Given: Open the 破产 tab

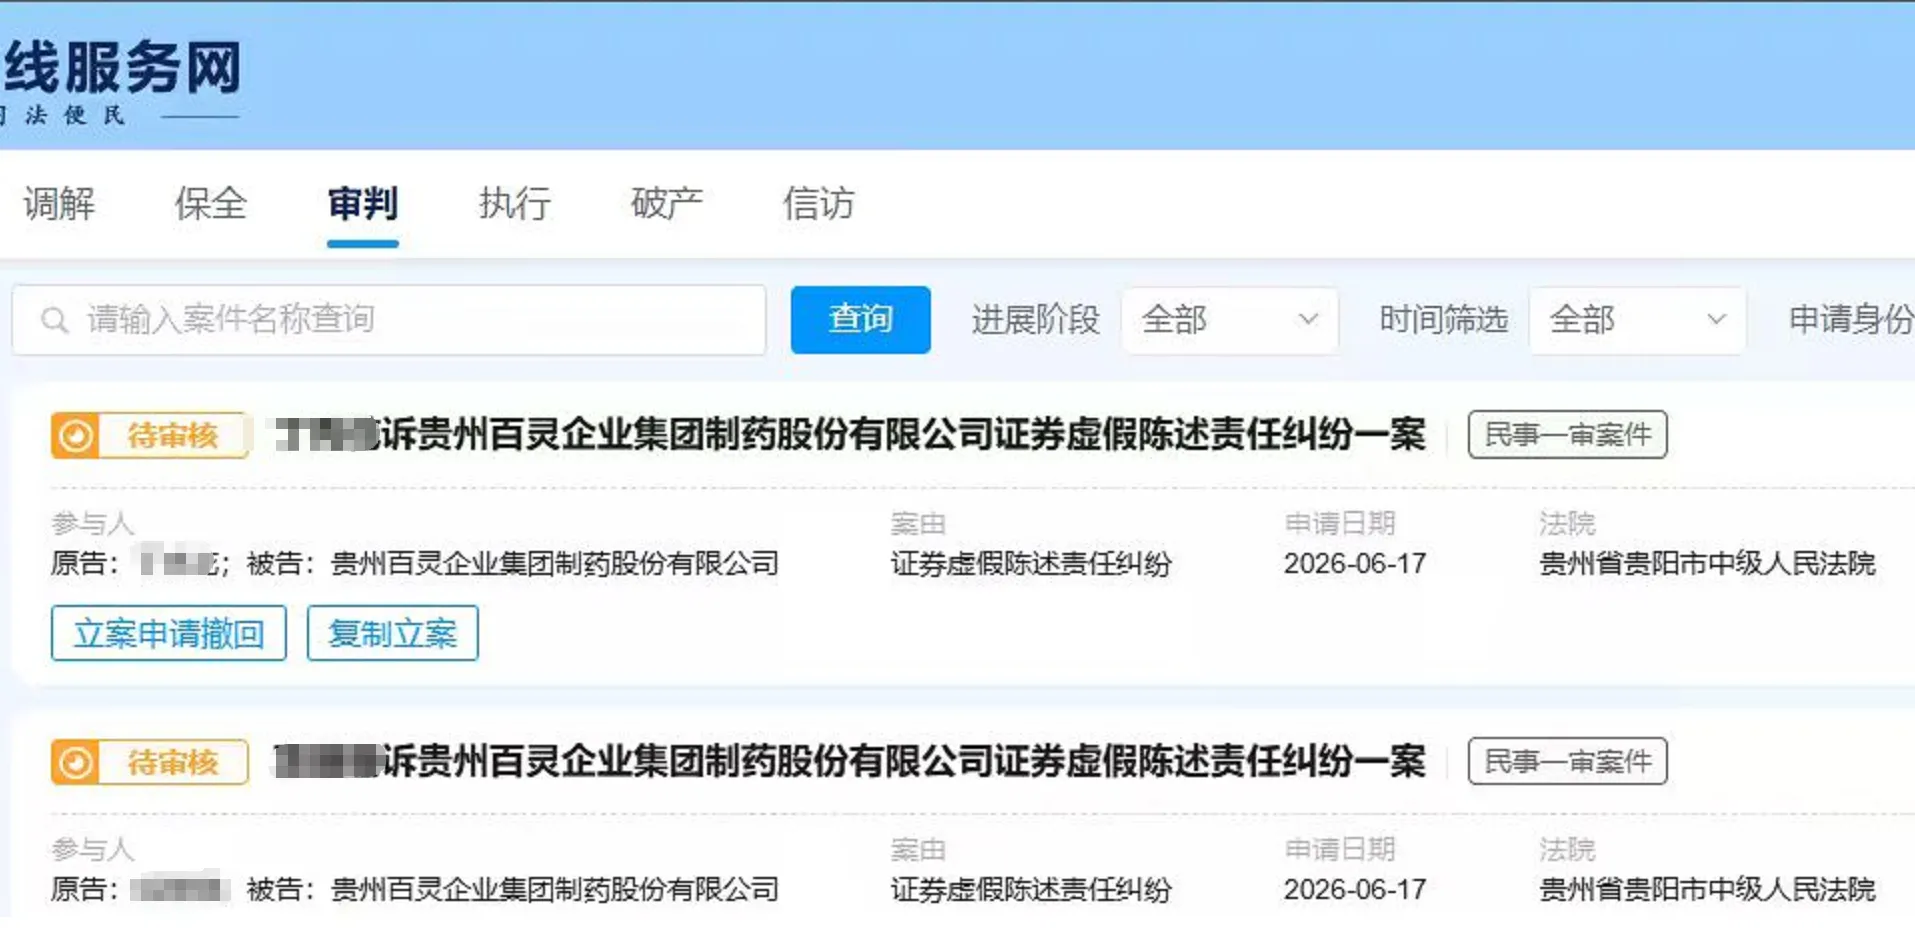Looking at the screenshot, I should (666, 203).
